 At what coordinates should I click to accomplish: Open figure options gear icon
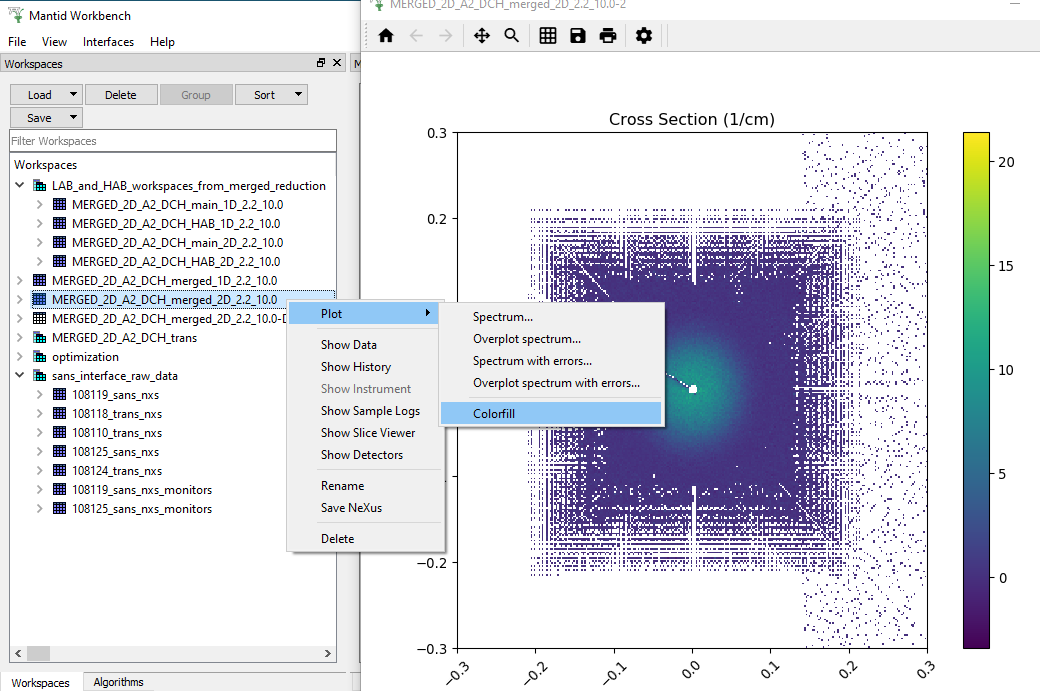click(644, 36)
